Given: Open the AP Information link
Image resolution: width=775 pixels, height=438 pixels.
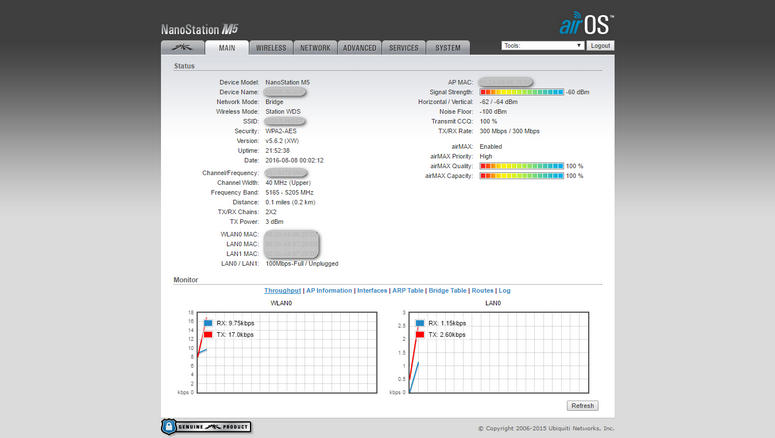Looking at the screenshot, I should click(x=329, y=290).
